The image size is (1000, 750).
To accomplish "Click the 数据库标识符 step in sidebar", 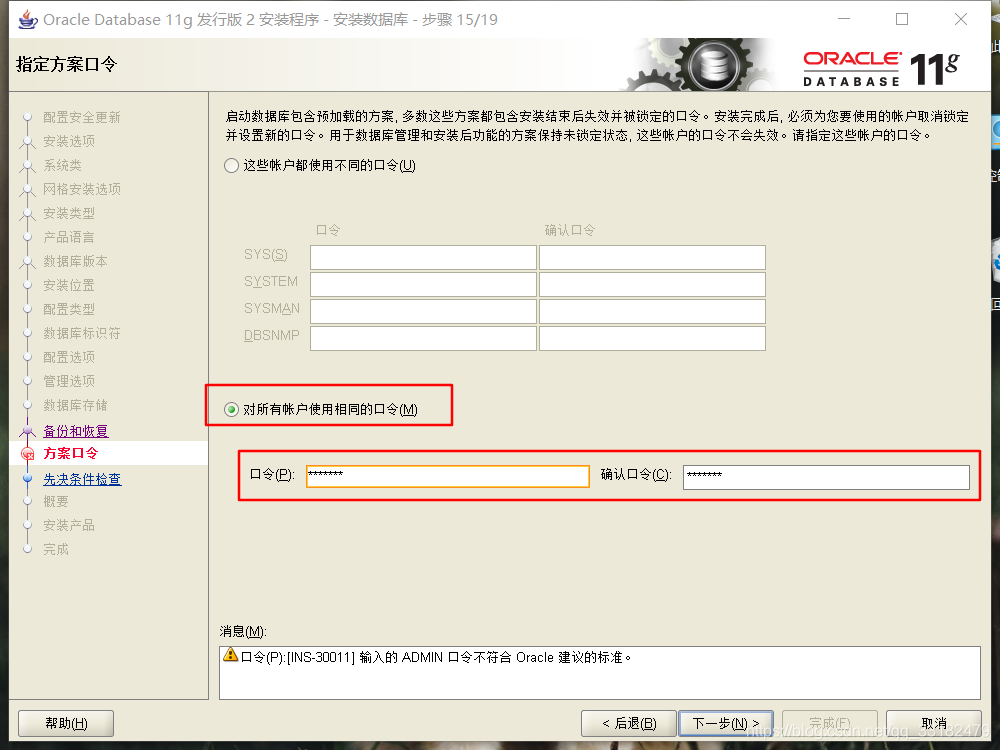I will point(82,334).
